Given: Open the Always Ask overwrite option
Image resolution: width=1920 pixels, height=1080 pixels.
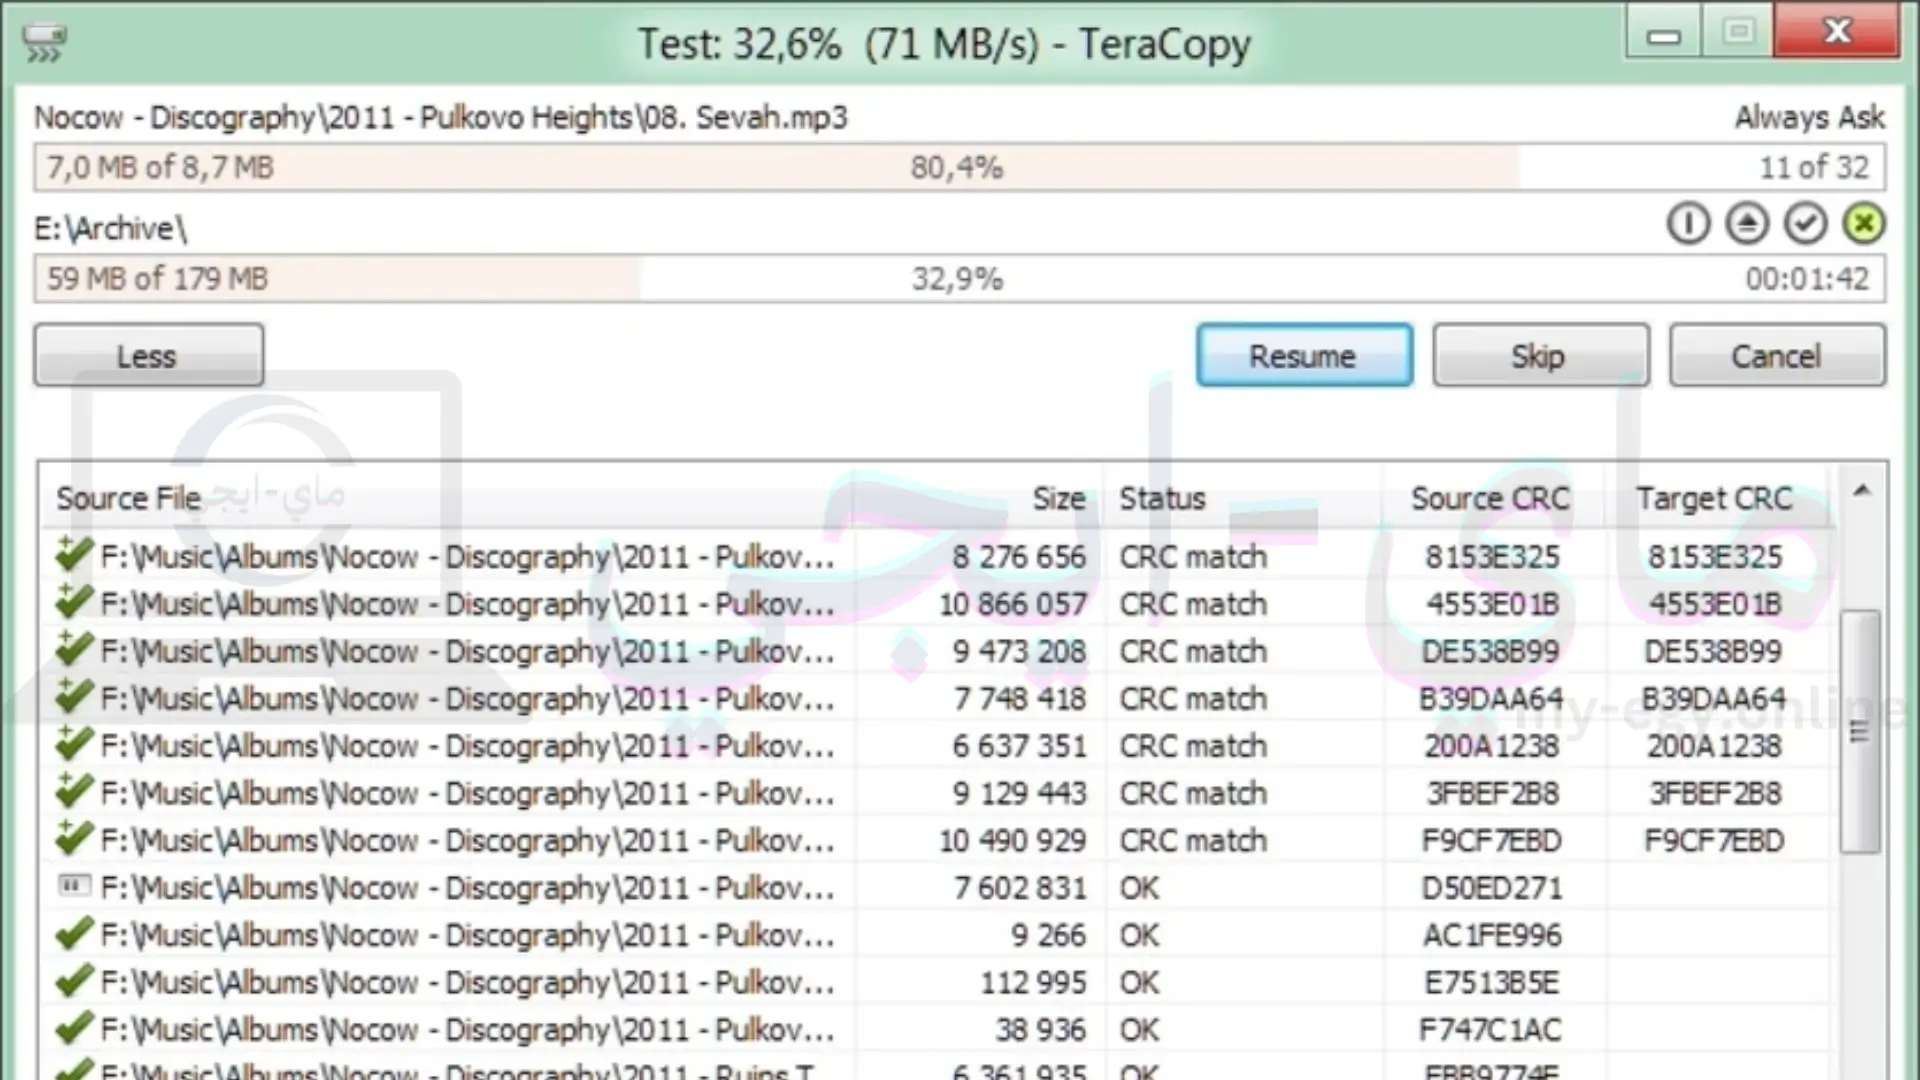Looking at the screenshot, I should pos(1809,118).
